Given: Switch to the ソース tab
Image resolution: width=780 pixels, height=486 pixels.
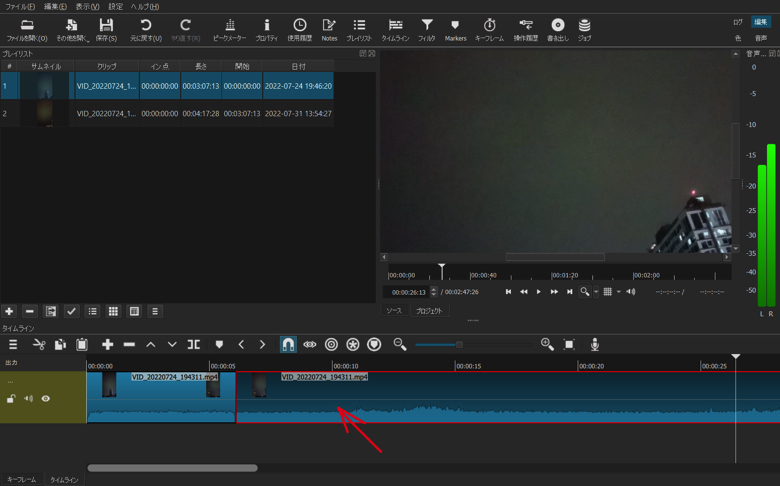Looking at the screenshot, I should point(394,311).
